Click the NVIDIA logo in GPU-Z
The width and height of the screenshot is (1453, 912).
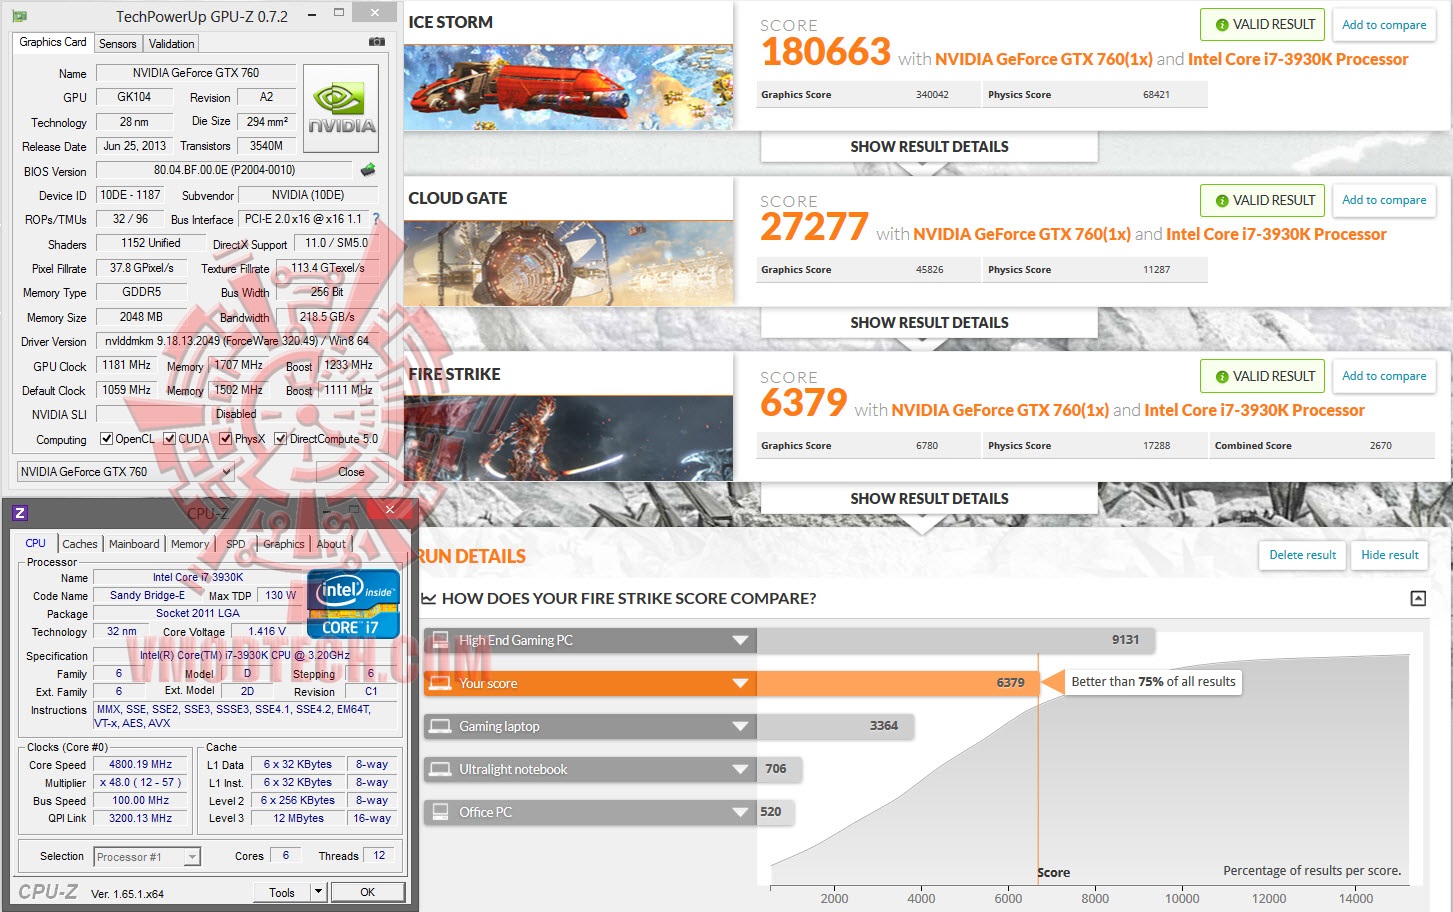coord(341,108)
